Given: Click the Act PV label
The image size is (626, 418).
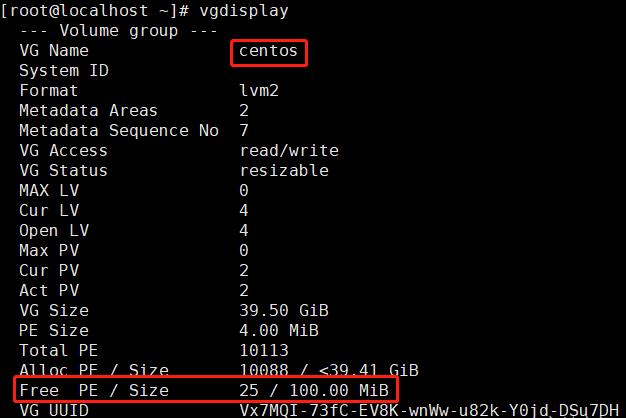Looking at the screenshot, I should [x=49, y=290].
